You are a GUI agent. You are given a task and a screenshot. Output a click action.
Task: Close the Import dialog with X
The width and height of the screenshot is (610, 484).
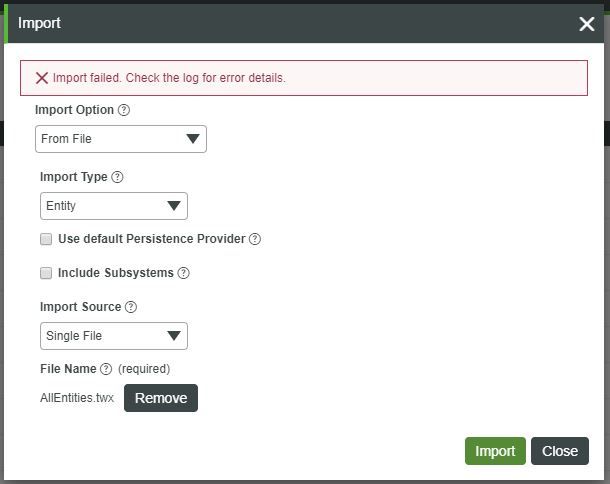point(586,23)
